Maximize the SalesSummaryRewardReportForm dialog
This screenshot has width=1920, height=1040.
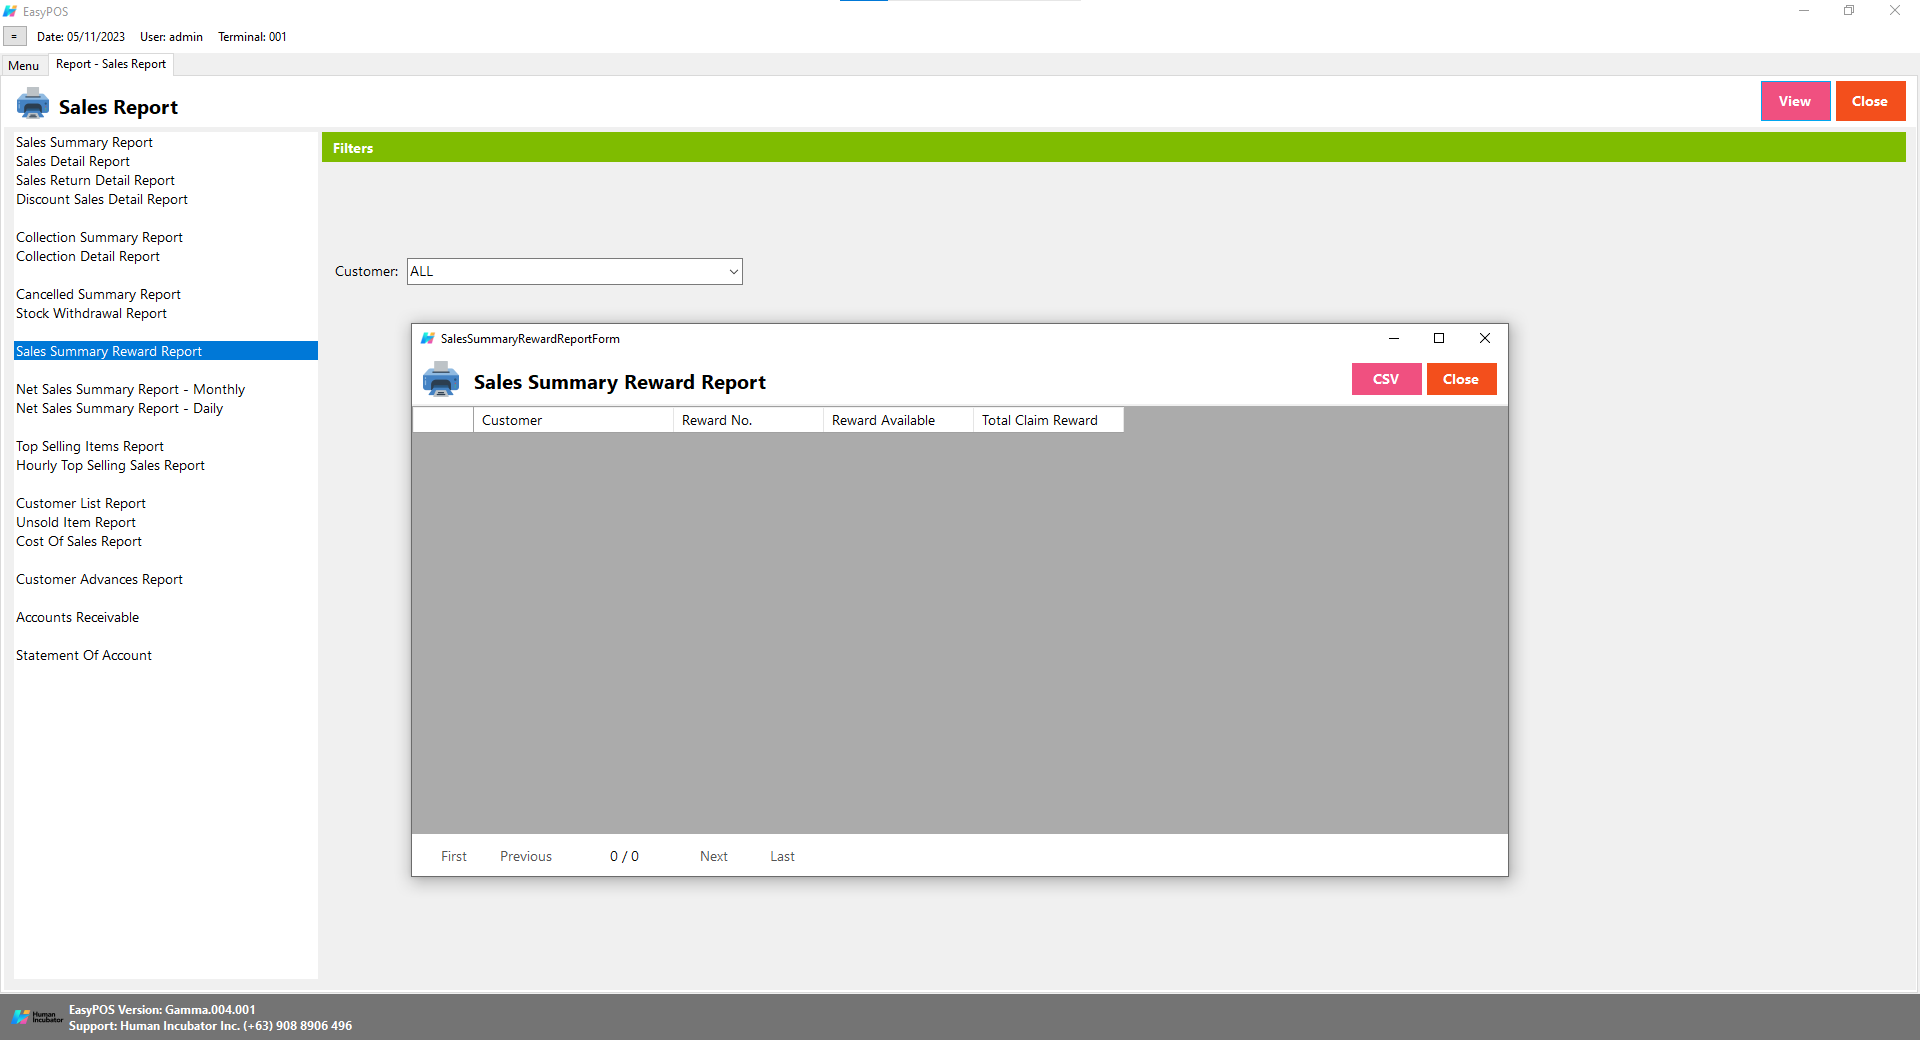coord(1439,338)
